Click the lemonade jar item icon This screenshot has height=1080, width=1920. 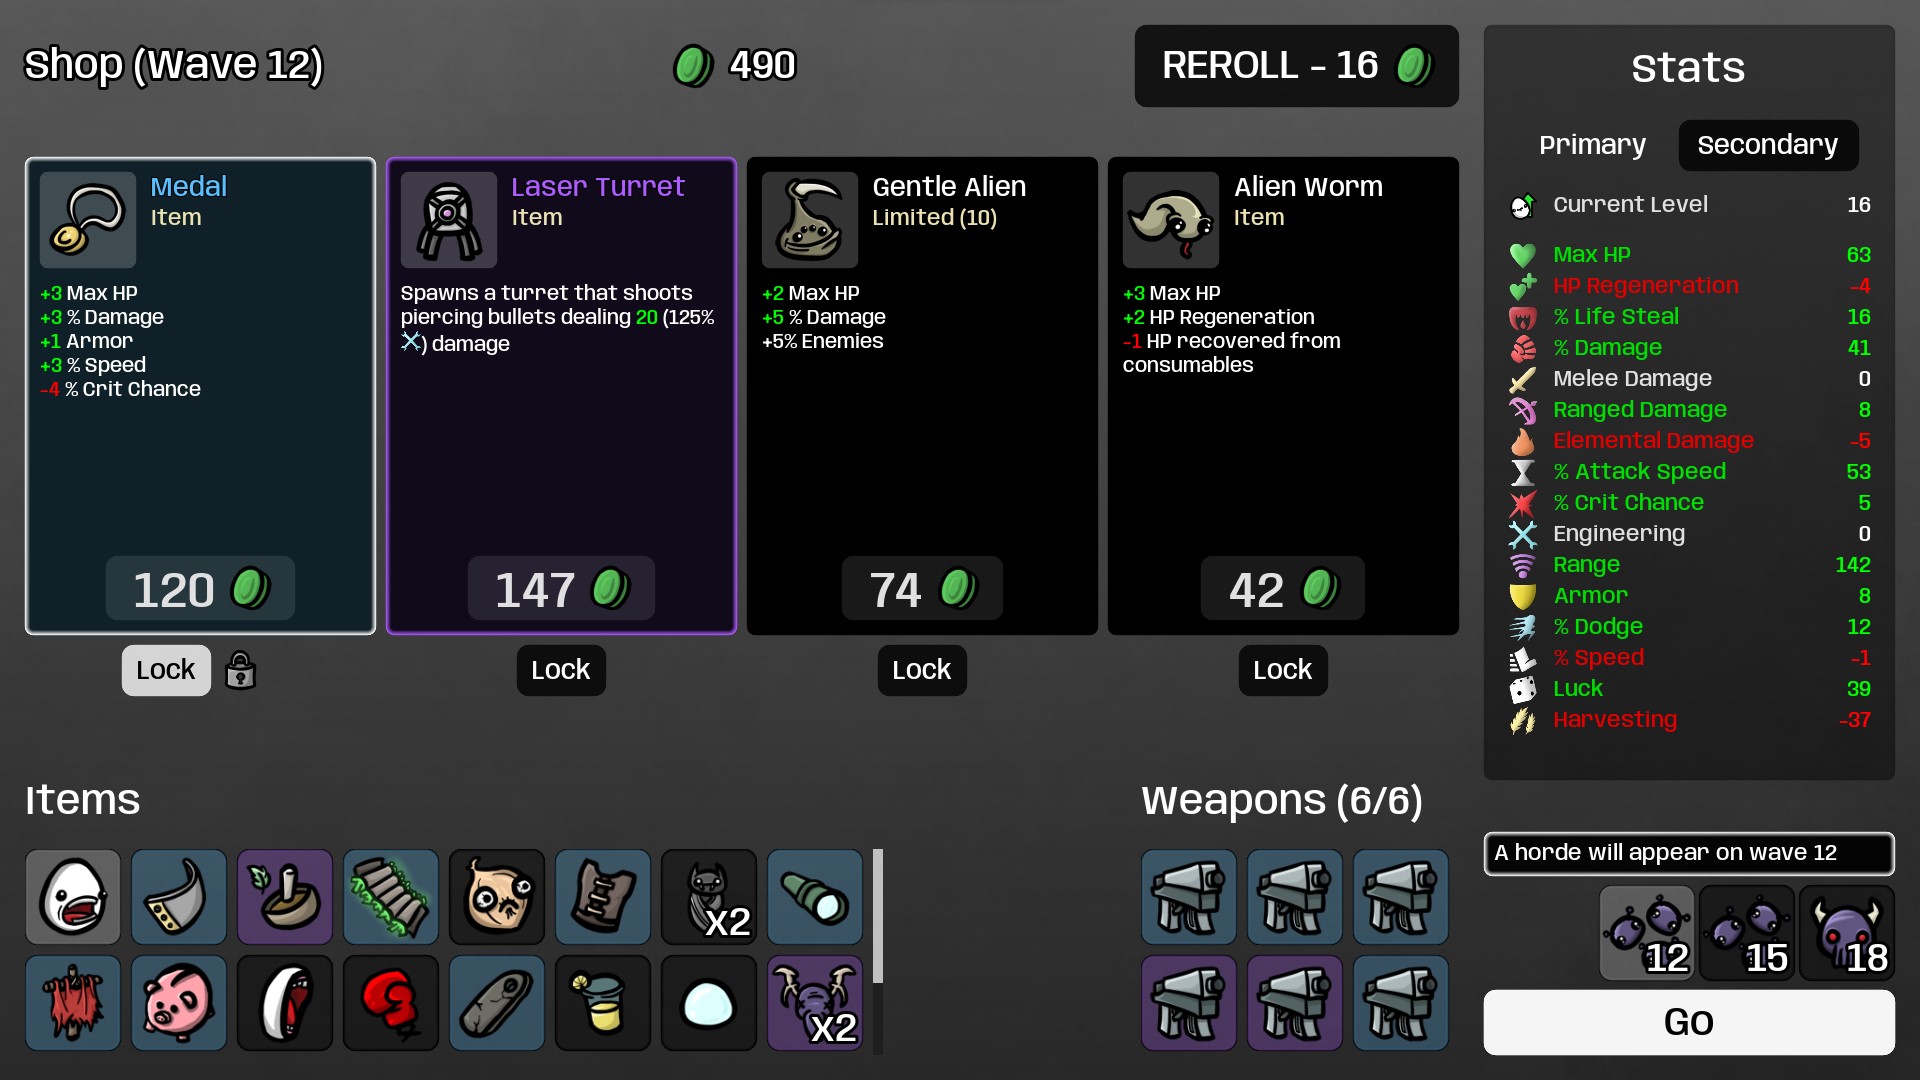[x=603, y=1003]
